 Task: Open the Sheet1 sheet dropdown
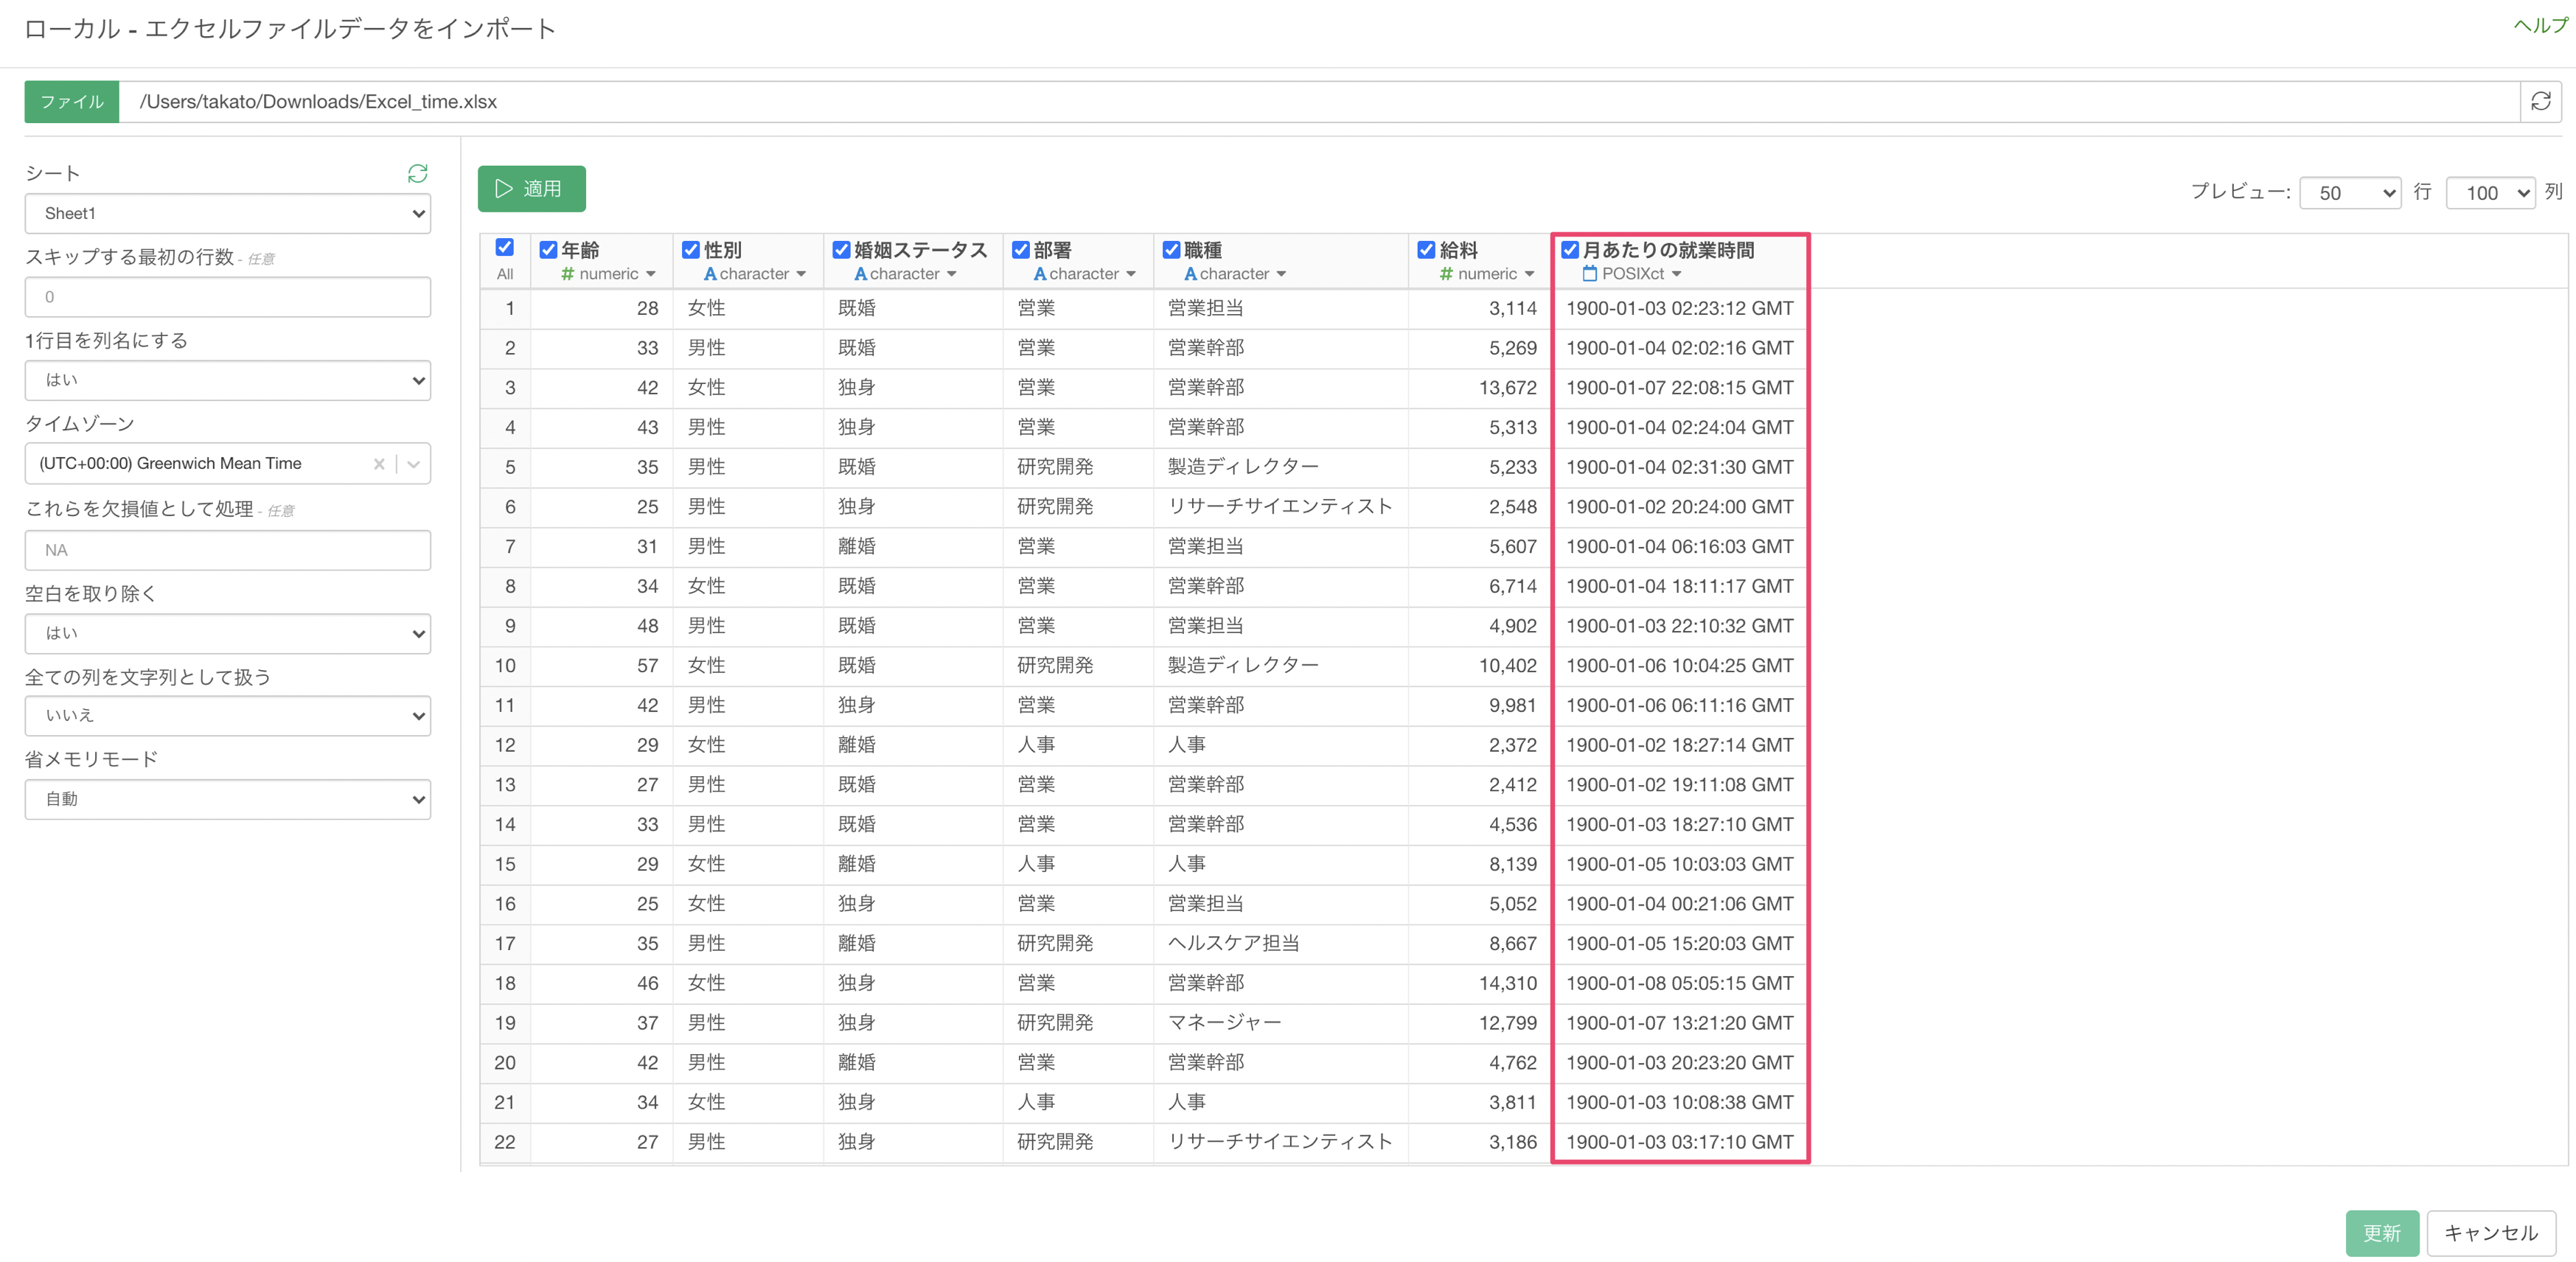(x=228, y=213)
